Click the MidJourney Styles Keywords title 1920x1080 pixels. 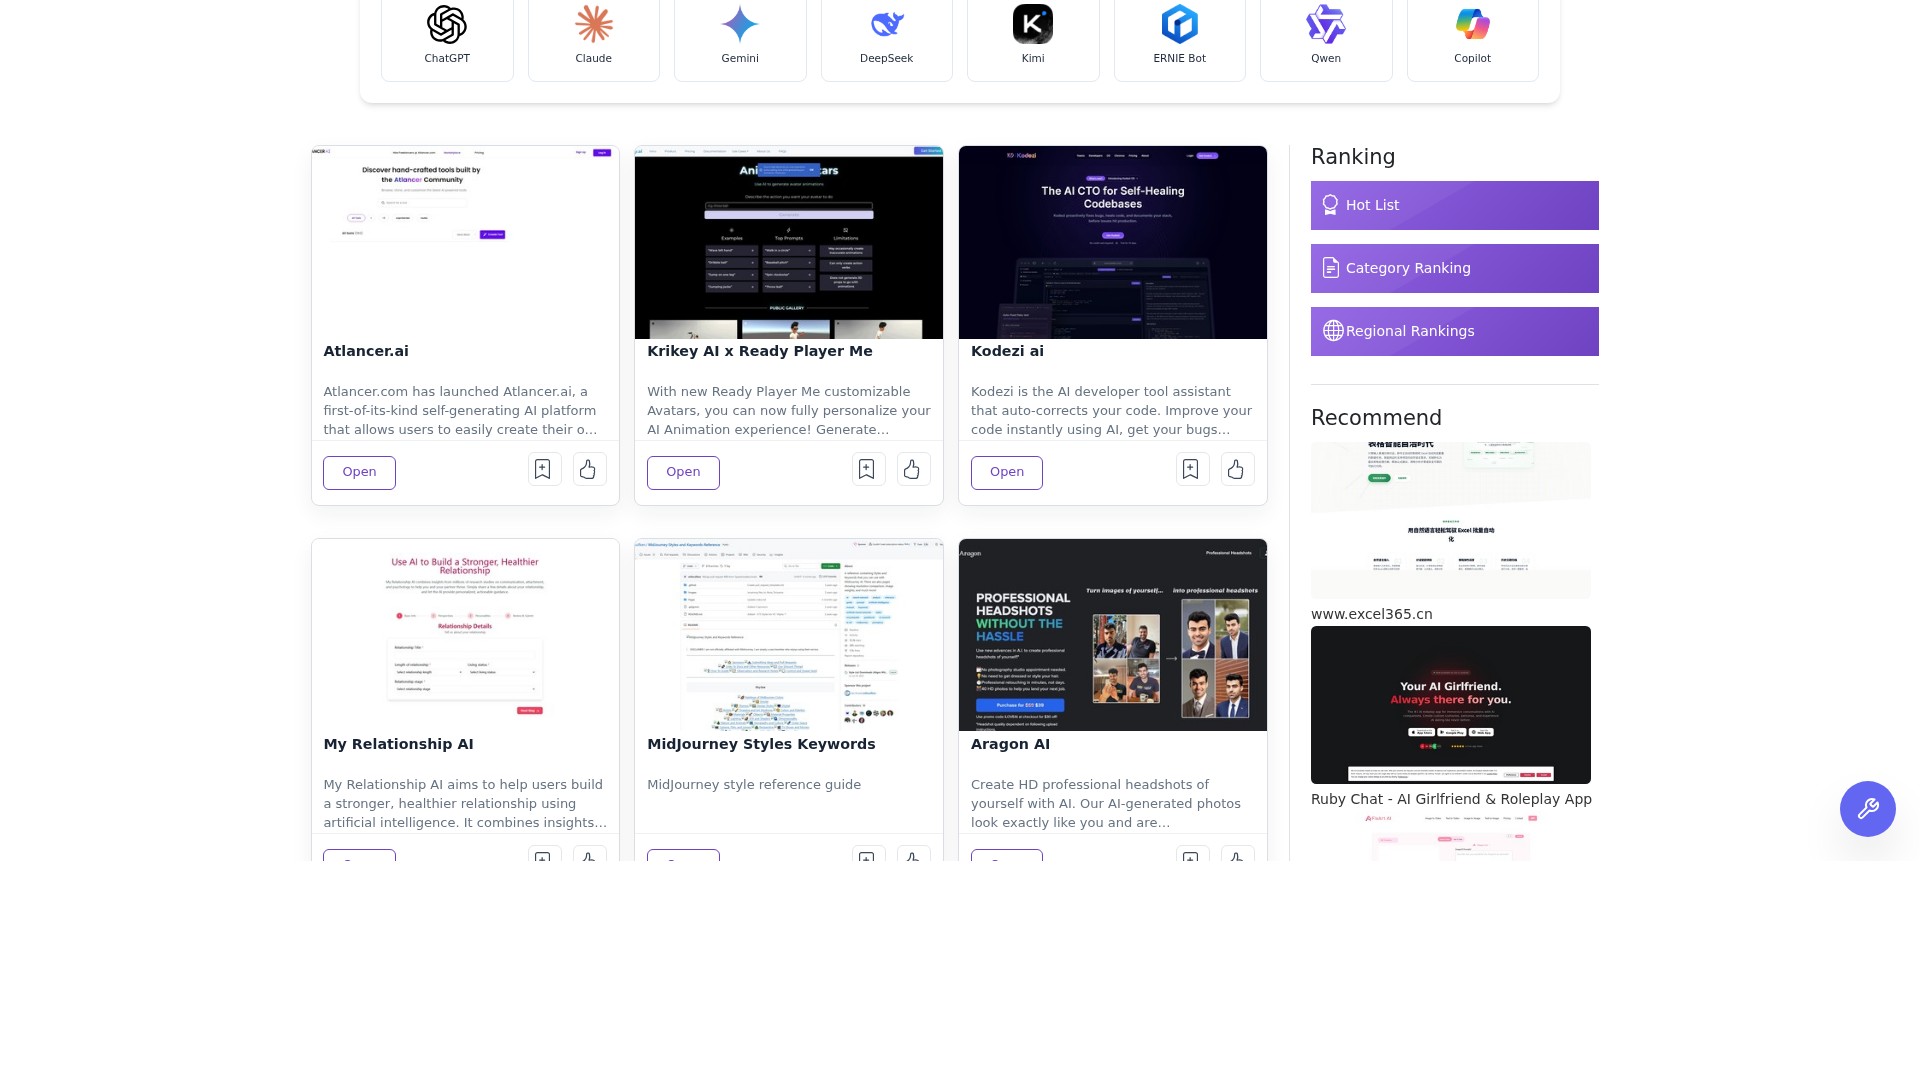coord(761,744)
